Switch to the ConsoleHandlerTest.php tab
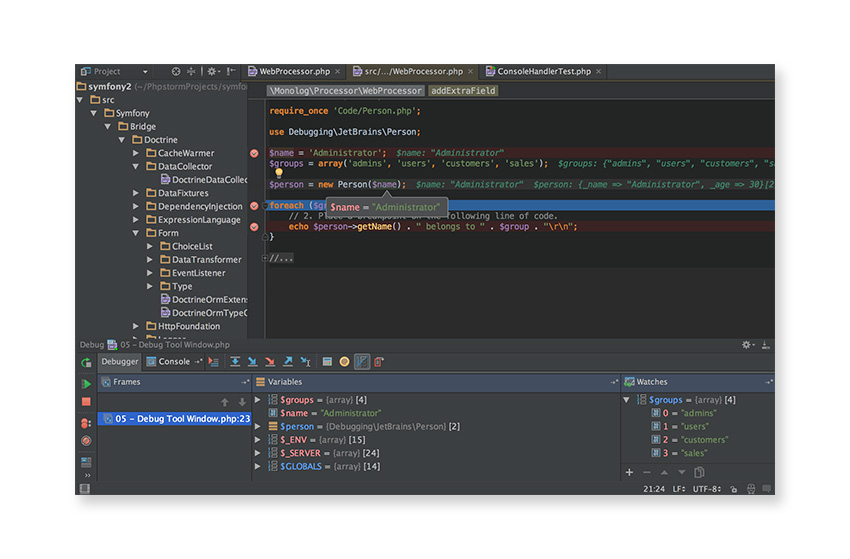The height and width of the screenshot is (559, 850). point(544,72)
